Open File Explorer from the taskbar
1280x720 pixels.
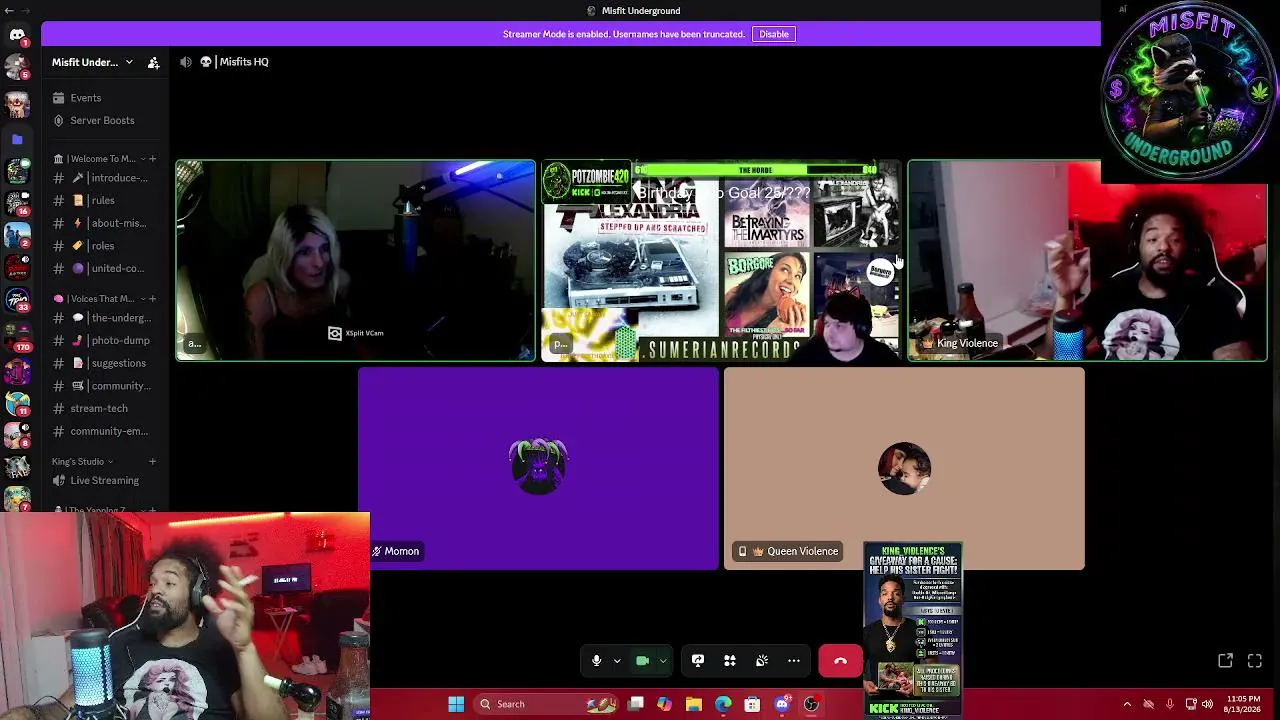pyautogui.click(x=694, y=704)
